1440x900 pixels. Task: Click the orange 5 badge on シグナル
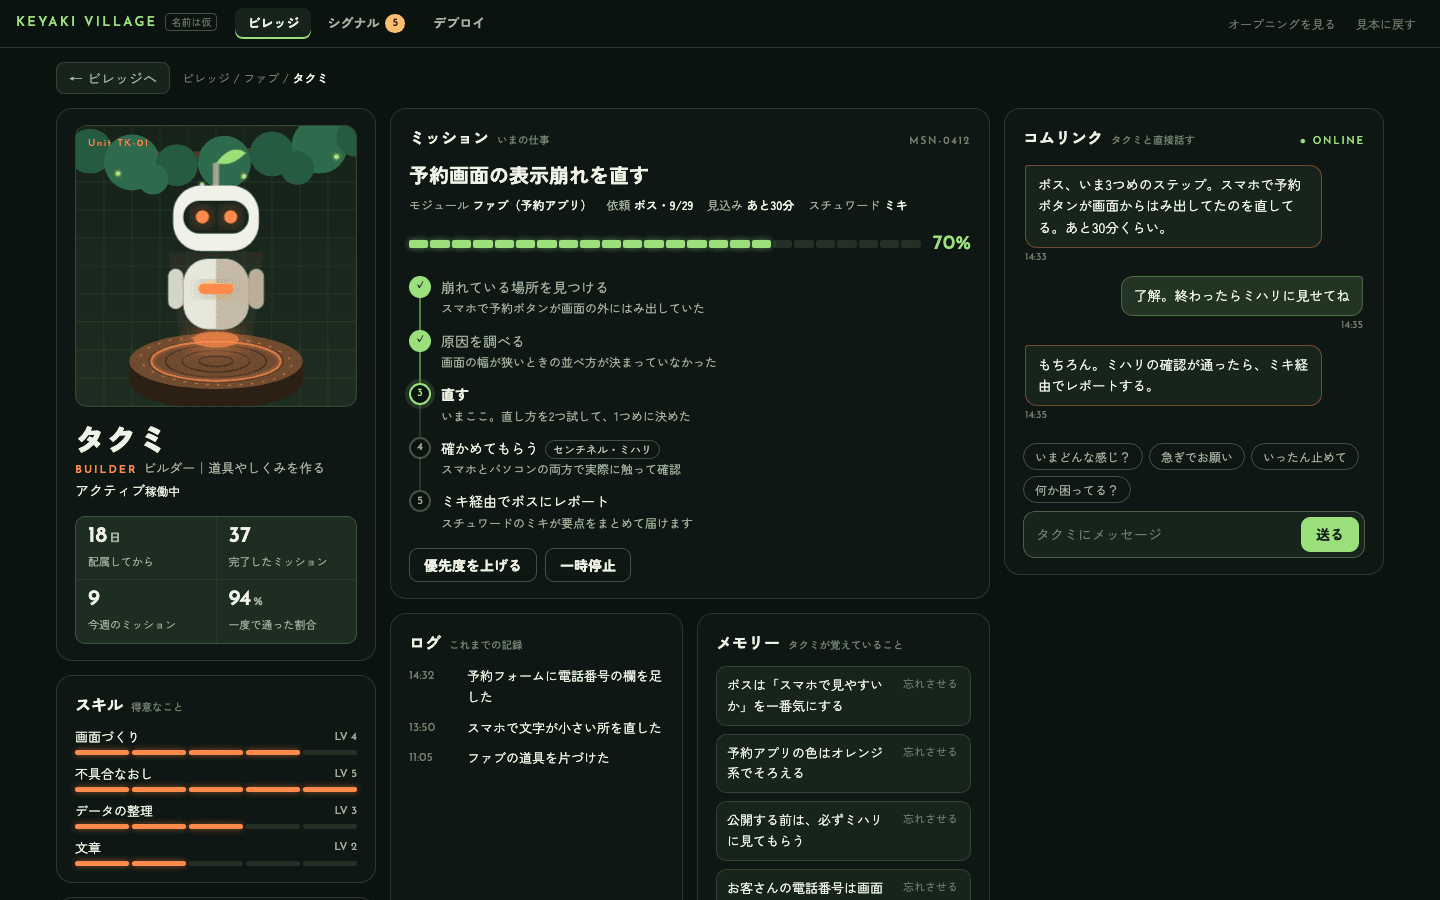pos(395,23)
